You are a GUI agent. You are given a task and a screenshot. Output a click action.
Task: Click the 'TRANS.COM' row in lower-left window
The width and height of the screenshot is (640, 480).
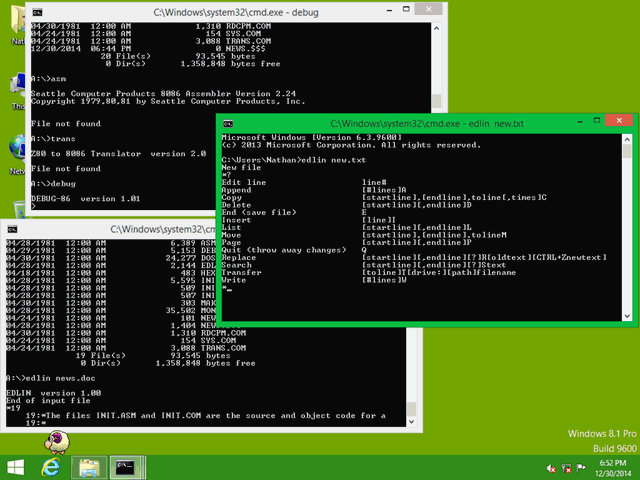(x=126, y=349)
